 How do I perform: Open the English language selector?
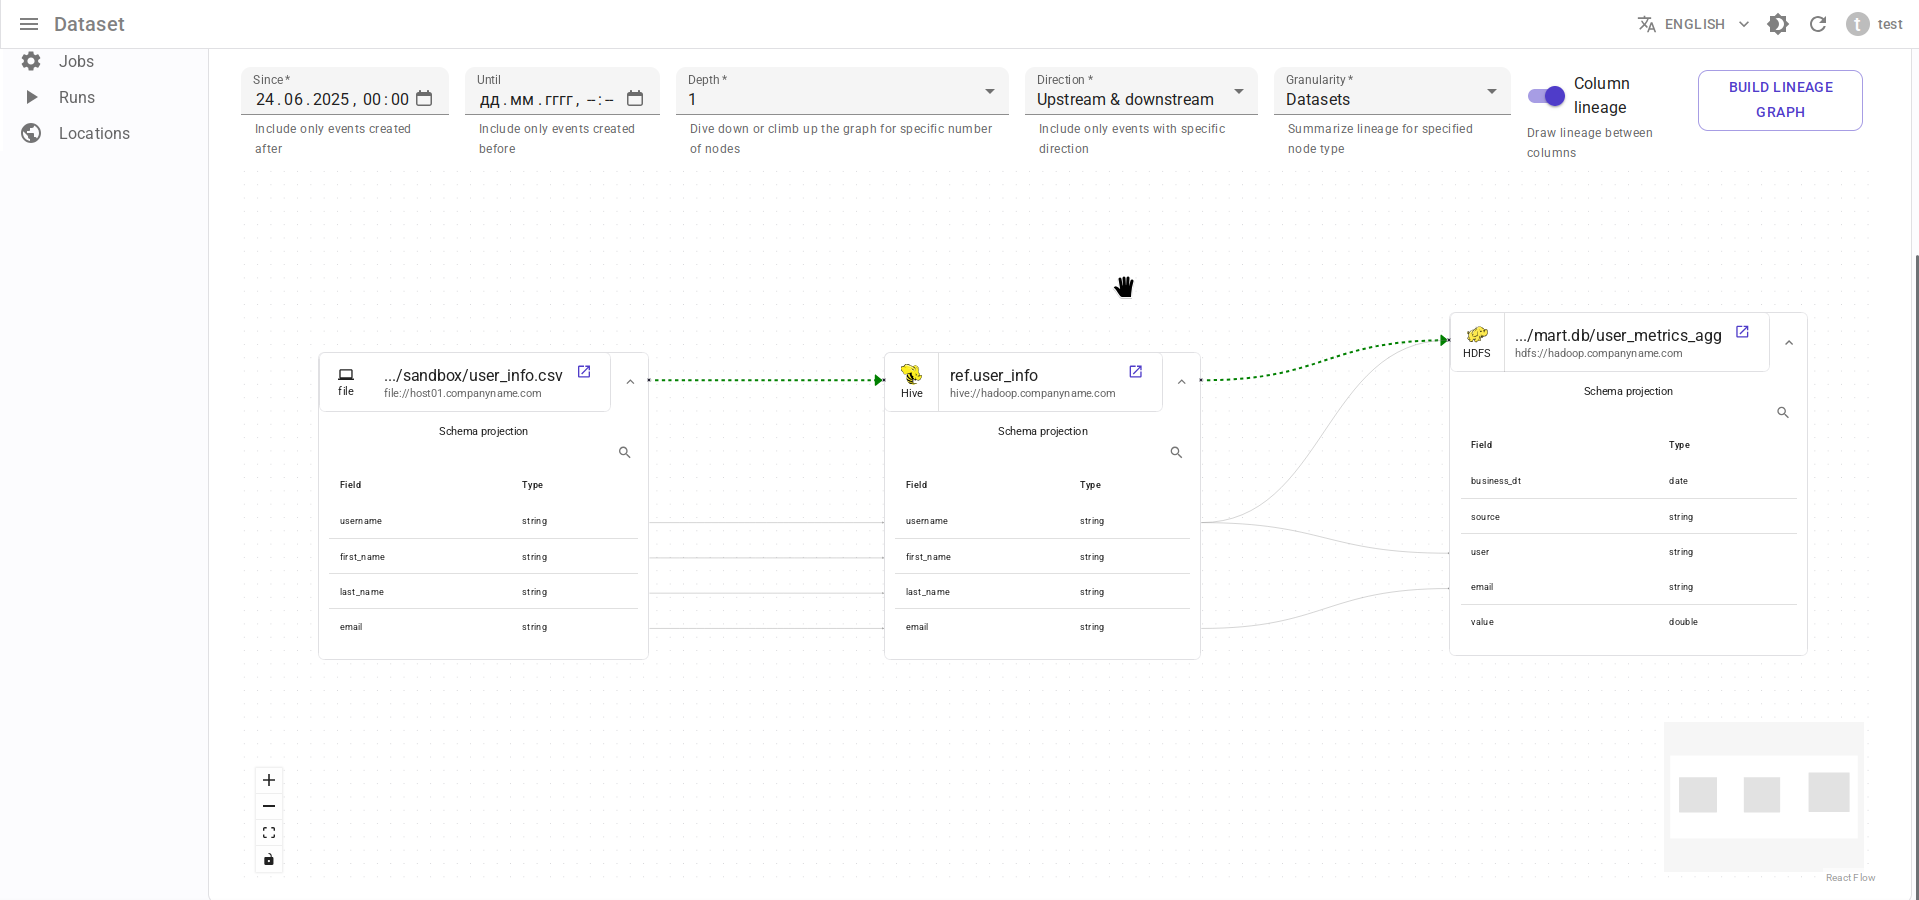point(1693,24)
